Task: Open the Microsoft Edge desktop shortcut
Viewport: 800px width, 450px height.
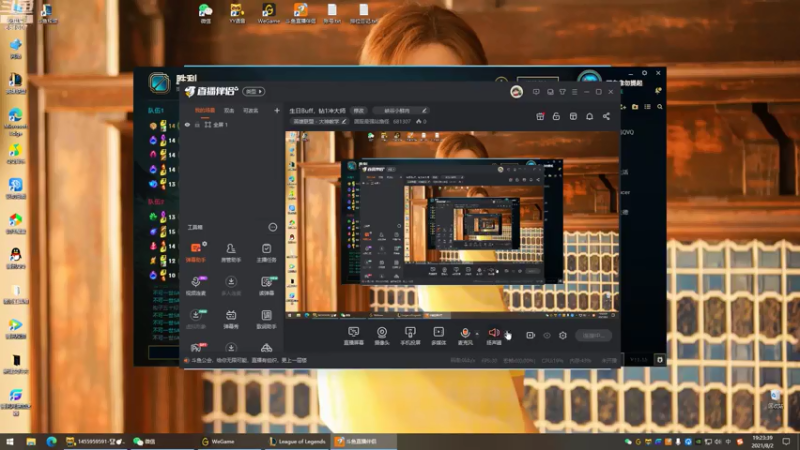Action: (x=15, y=121)
